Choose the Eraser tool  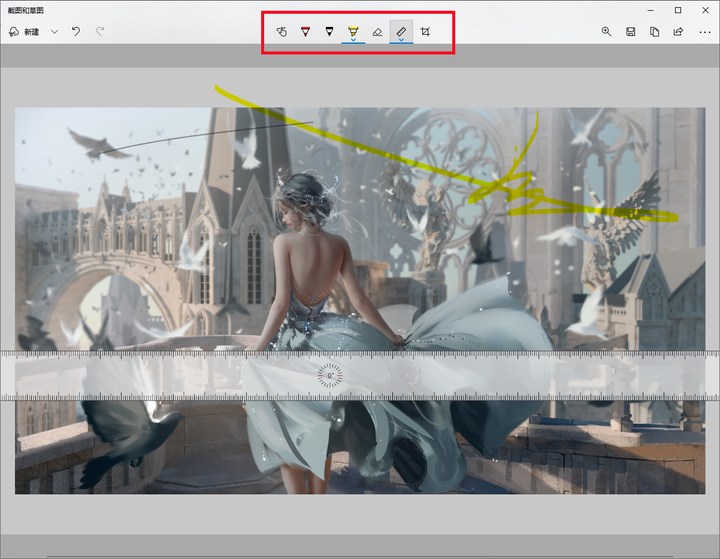coord(377,32)
